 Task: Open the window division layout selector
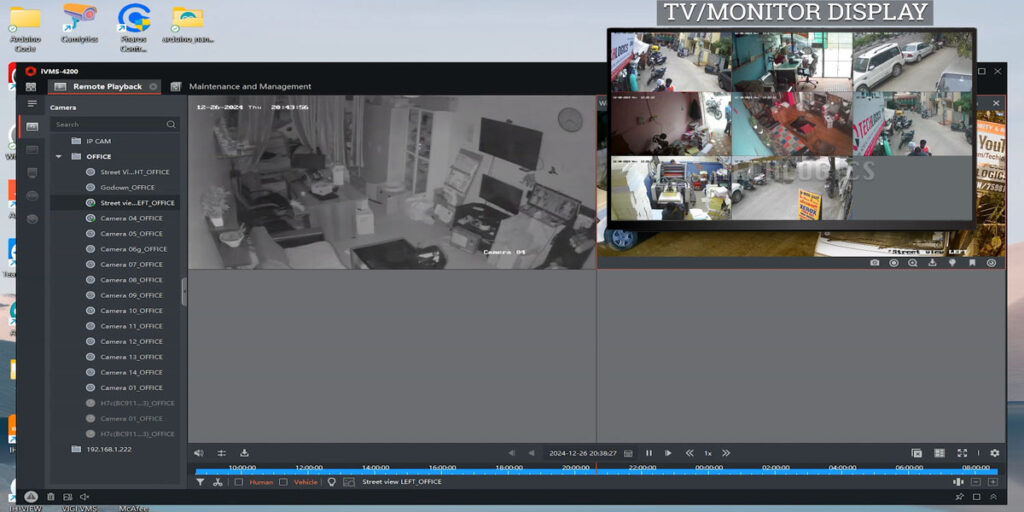pos(939,453)
